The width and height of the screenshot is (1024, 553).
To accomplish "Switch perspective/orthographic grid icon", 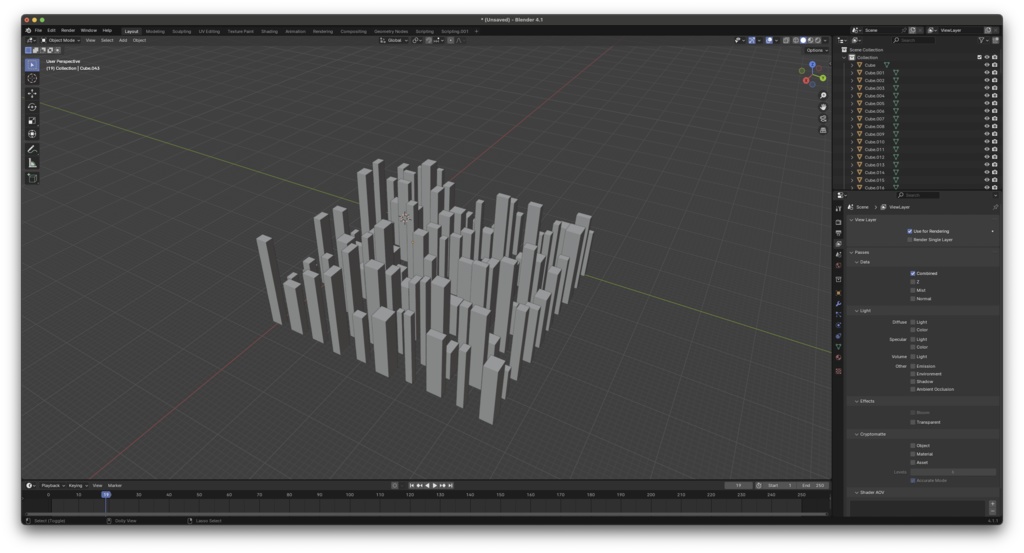I will 823,131.
